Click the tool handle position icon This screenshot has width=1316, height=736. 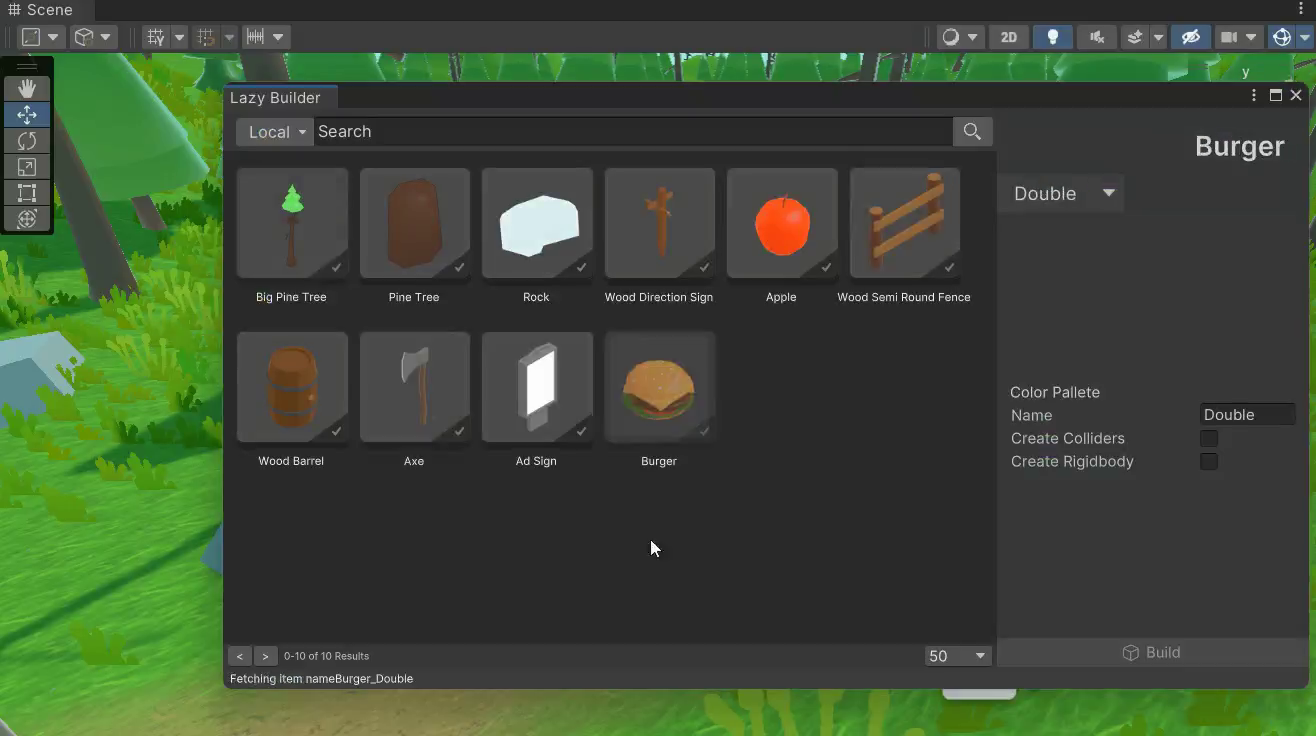(x=32, y=37)
